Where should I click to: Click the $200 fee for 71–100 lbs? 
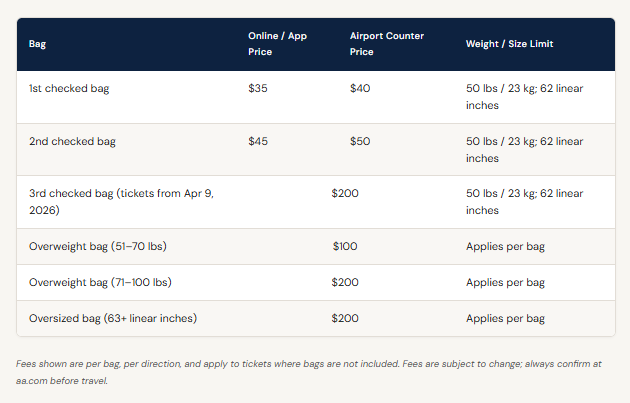[x=345, y=282]
